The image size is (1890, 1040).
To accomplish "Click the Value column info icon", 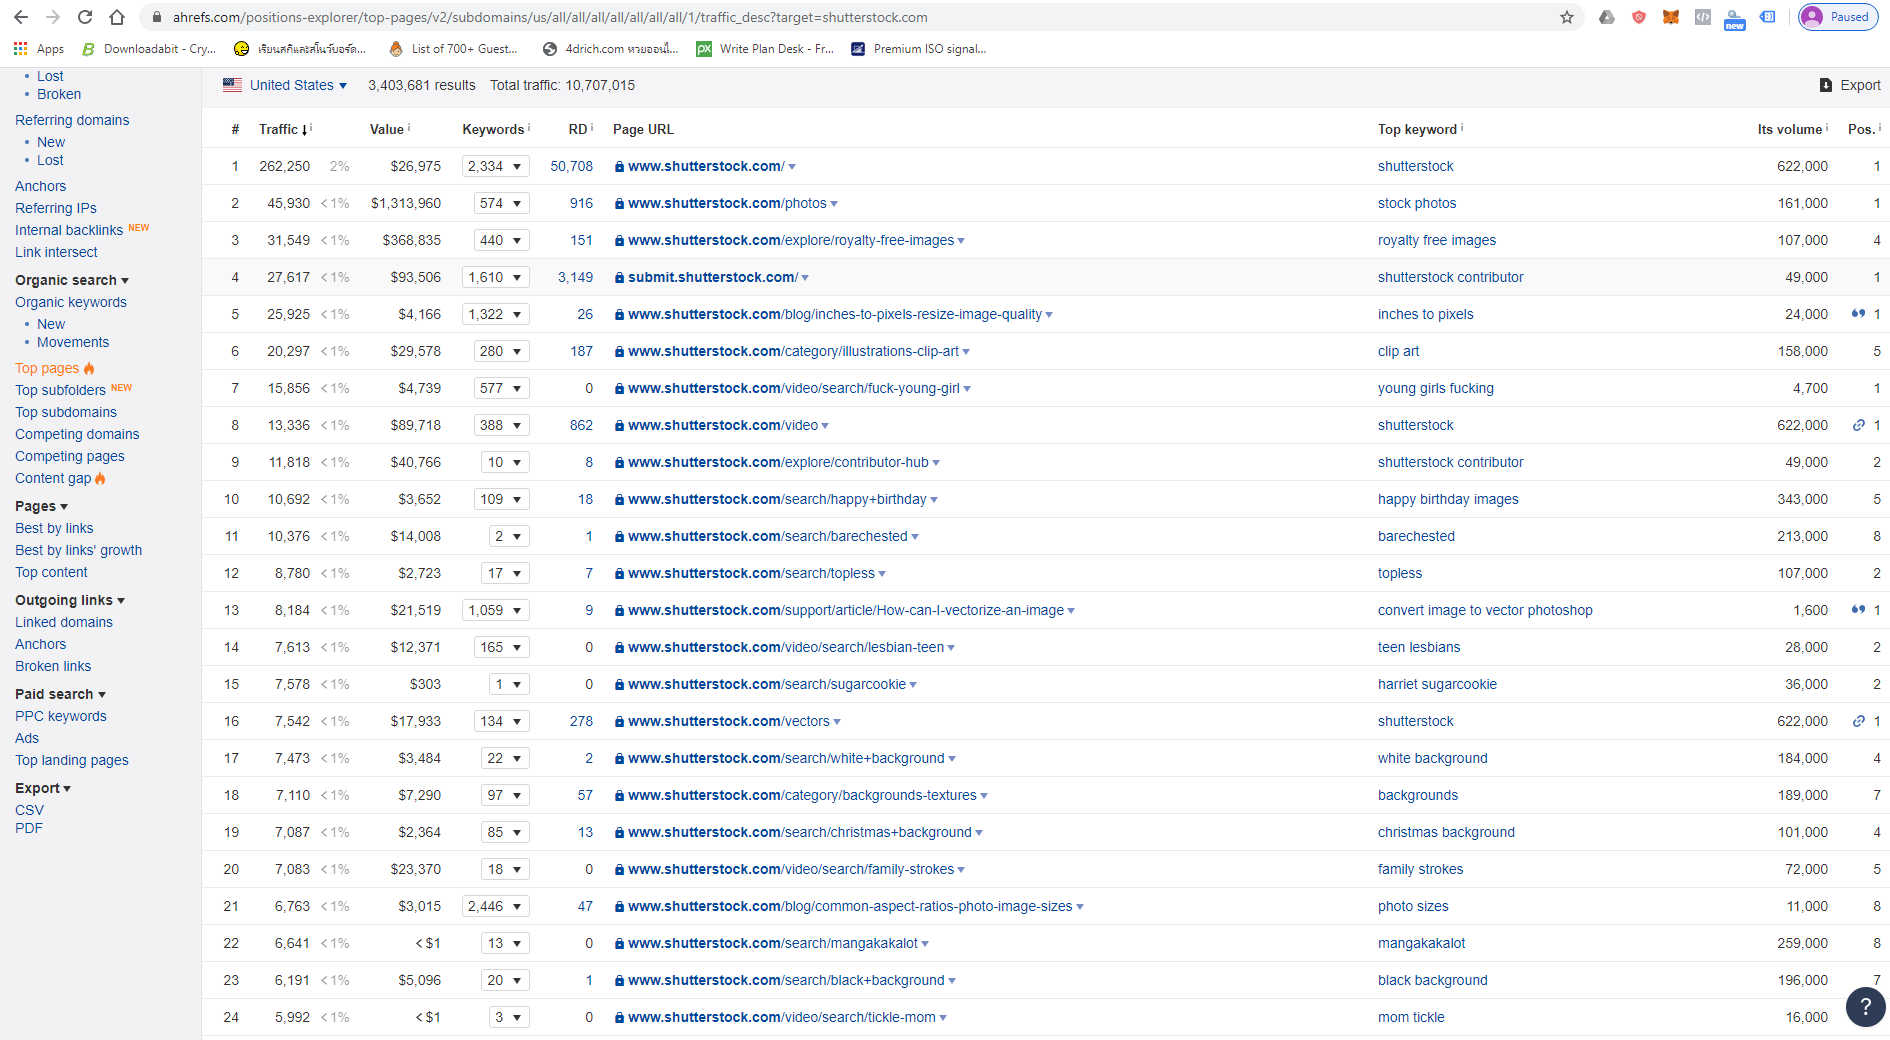I will point(409,127).
